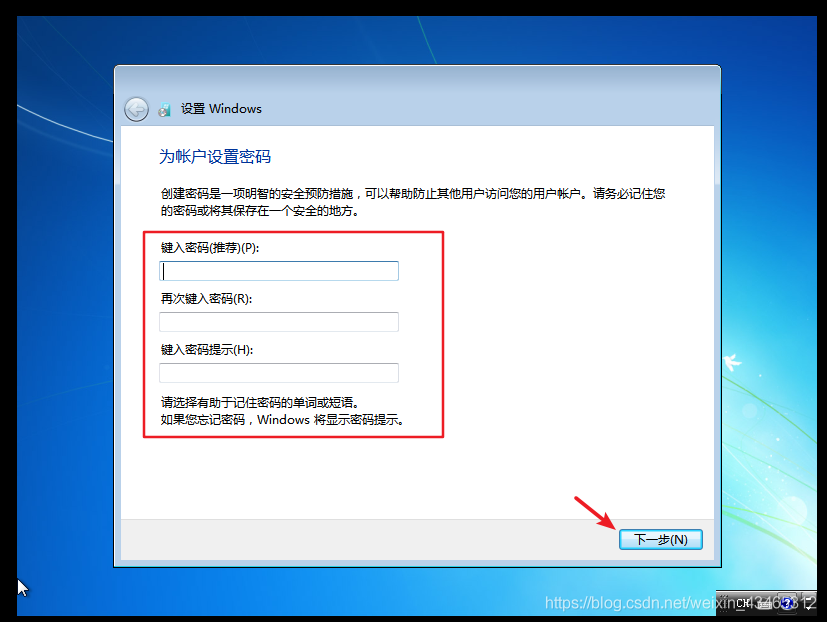Image resolution: width=827 pixels, height=622 pixels.
Task: Click the 键入密码提示(H): label
Action: [207, 349]
